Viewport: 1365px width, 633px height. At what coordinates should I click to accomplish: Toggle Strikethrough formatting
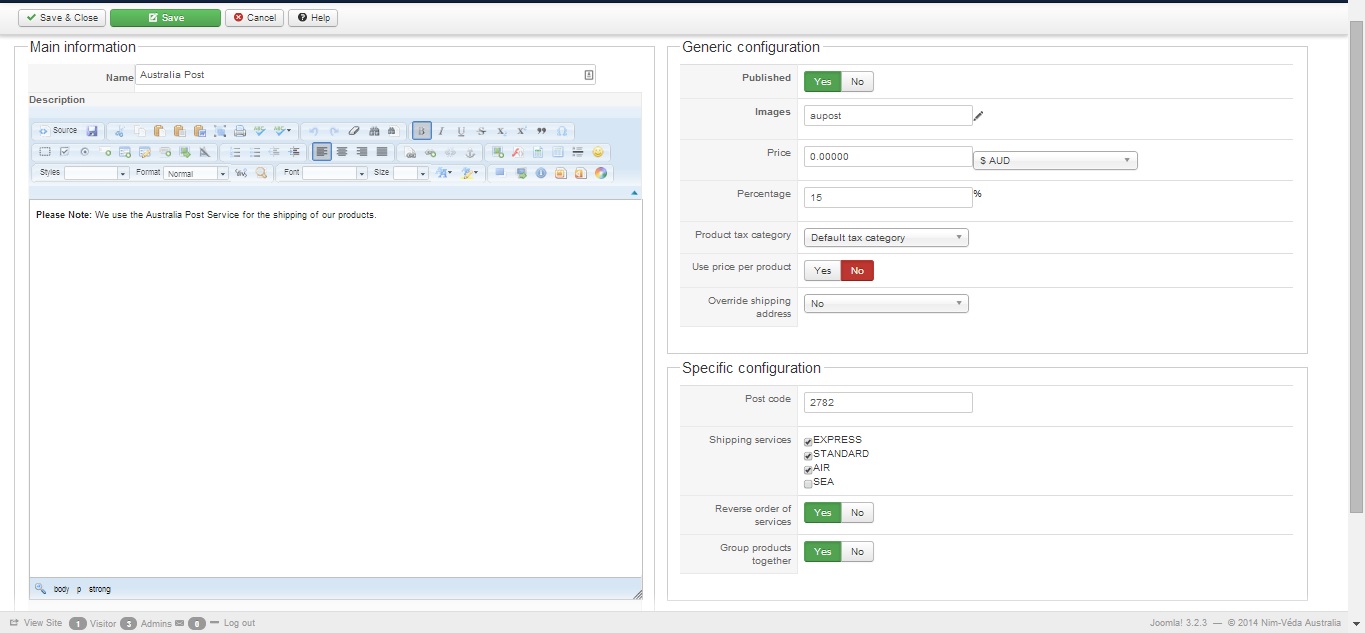481,131
